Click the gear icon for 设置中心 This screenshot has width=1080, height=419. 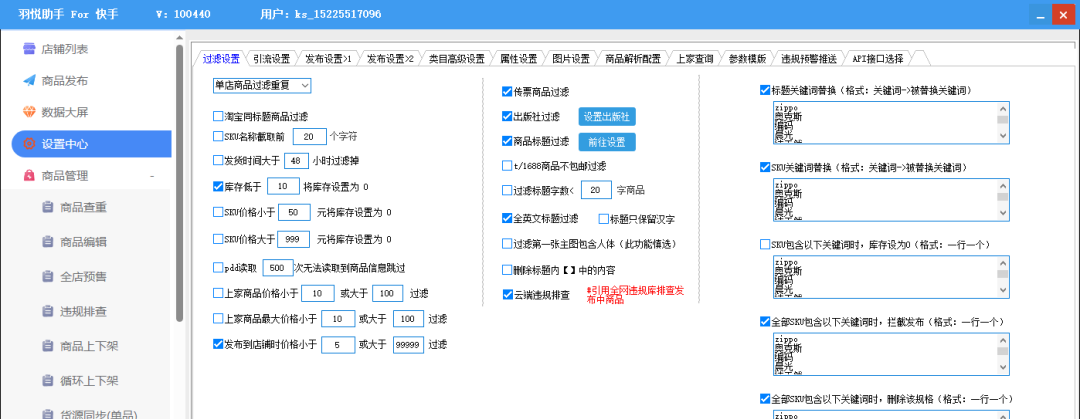pos(29,144)
